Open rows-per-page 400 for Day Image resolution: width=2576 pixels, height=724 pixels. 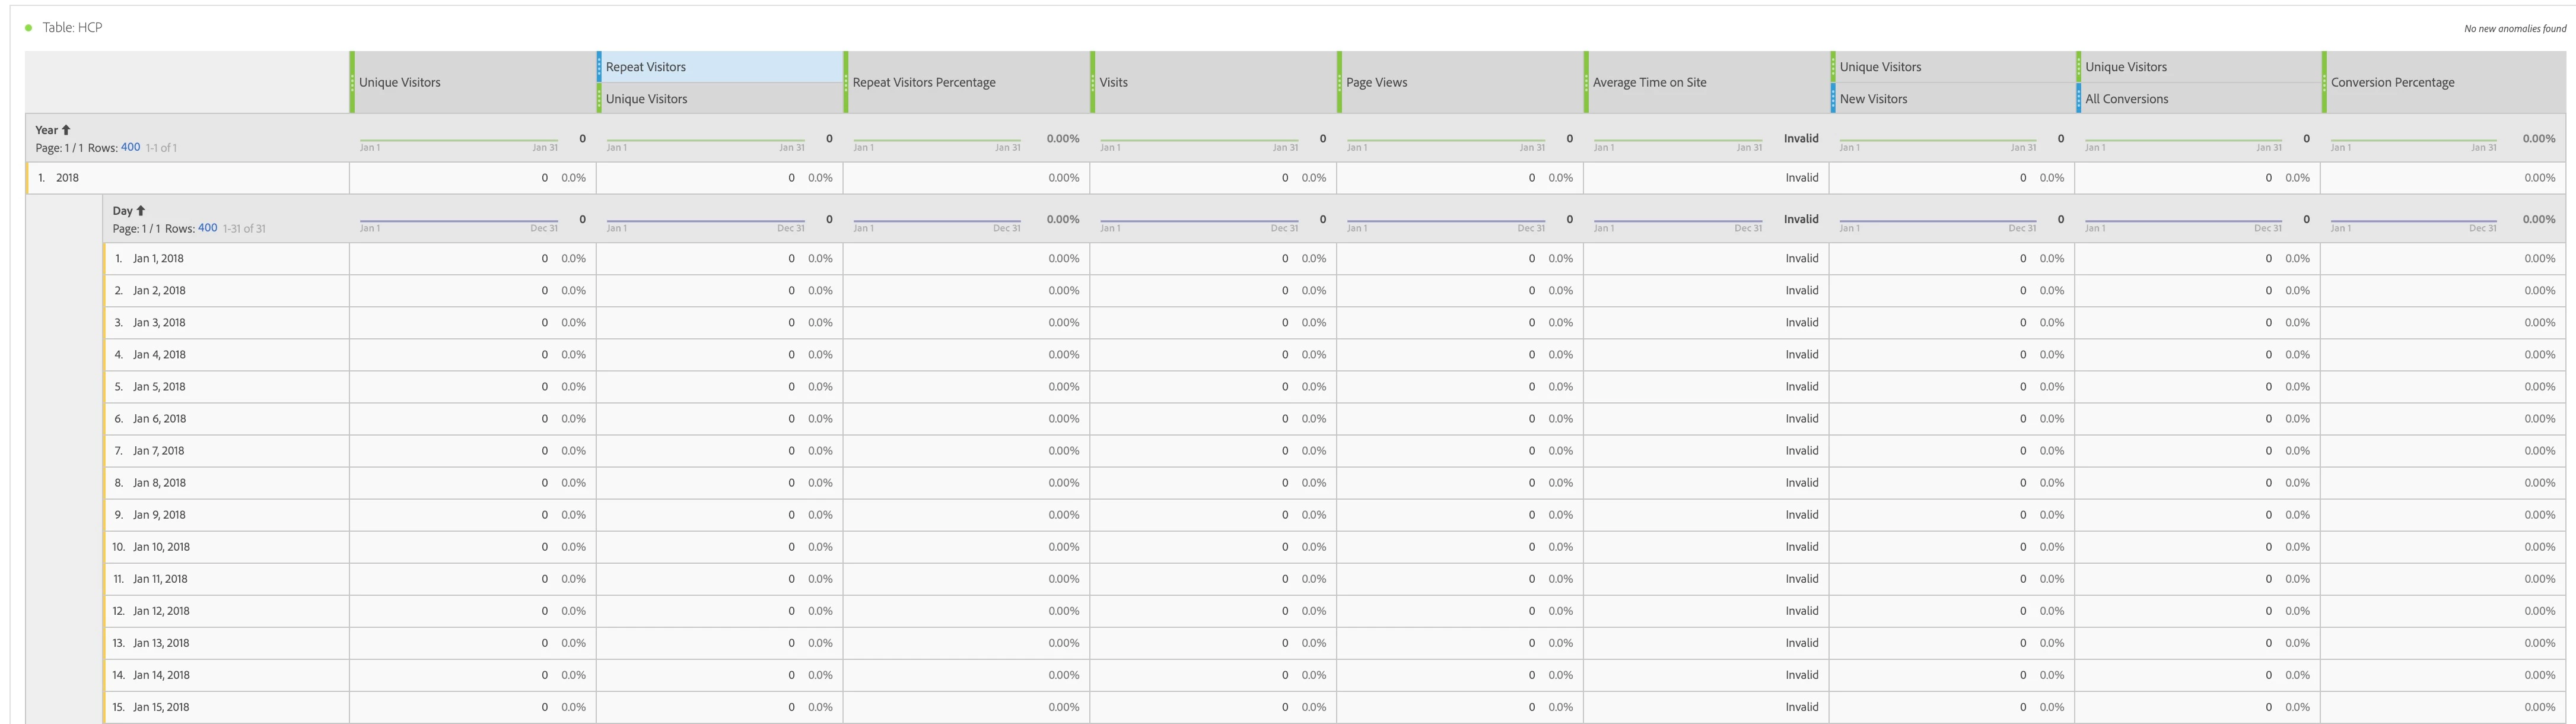[x=207, y=228]
